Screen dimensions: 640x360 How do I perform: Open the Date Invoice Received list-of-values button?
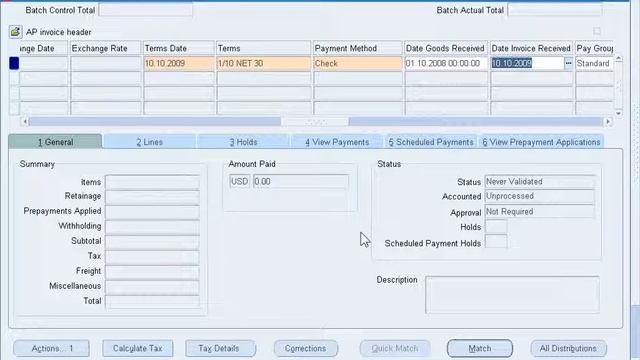click(568, 63)
